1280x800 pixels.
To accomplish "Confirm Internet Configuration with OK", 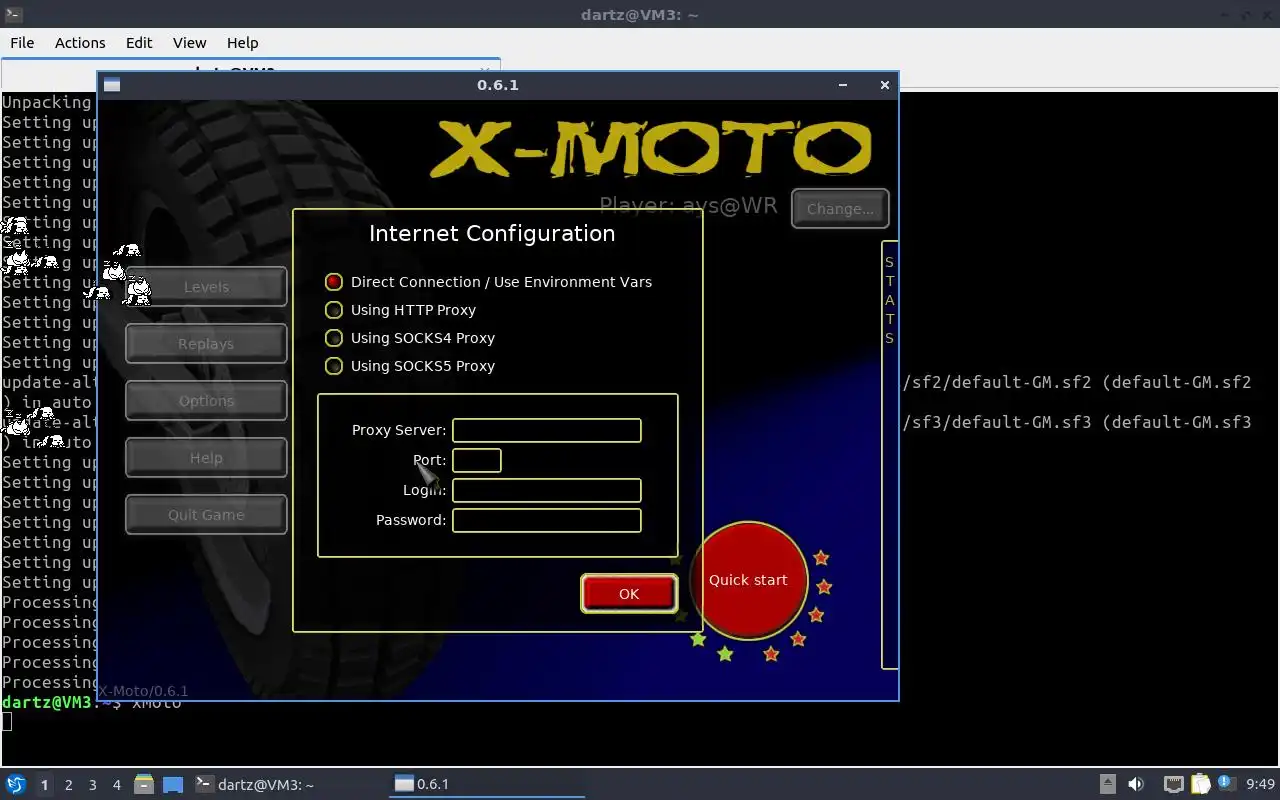I will pyautogui.click(x=629, y=594).
